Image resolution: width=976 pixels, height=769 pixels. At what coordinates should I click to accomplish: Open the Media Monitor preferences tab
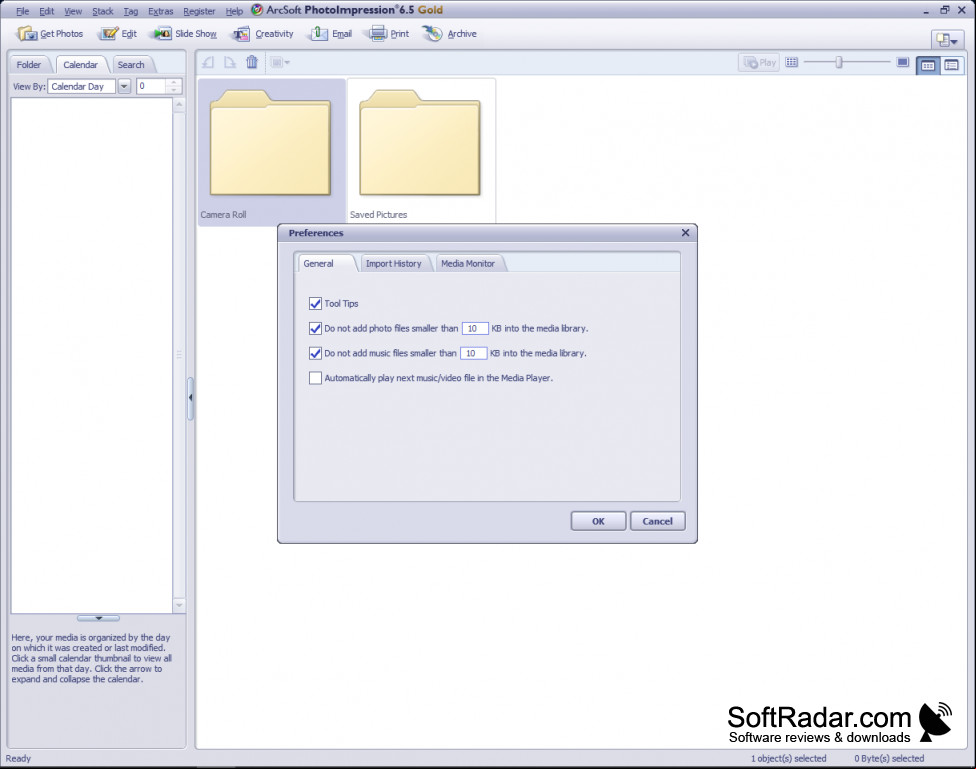(468, 263)
